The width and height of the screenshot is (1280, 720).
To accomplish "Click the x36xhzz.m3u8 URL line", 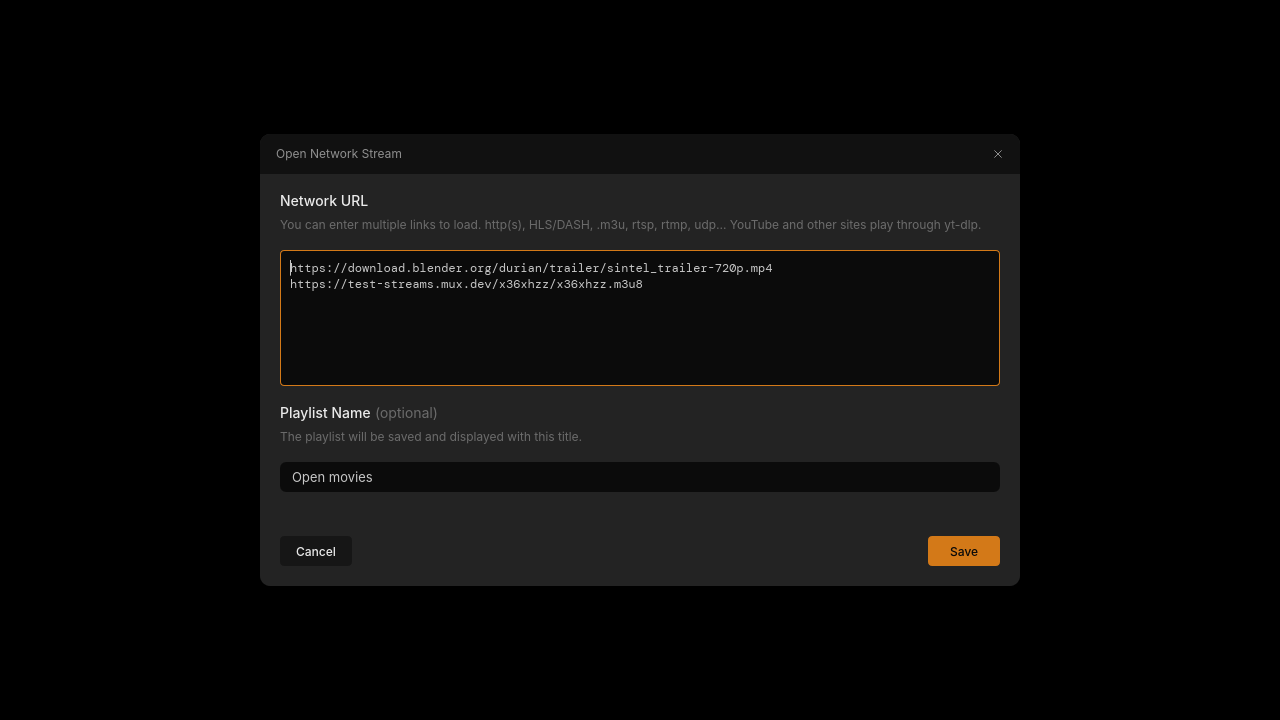I will [x=466, y=284].
